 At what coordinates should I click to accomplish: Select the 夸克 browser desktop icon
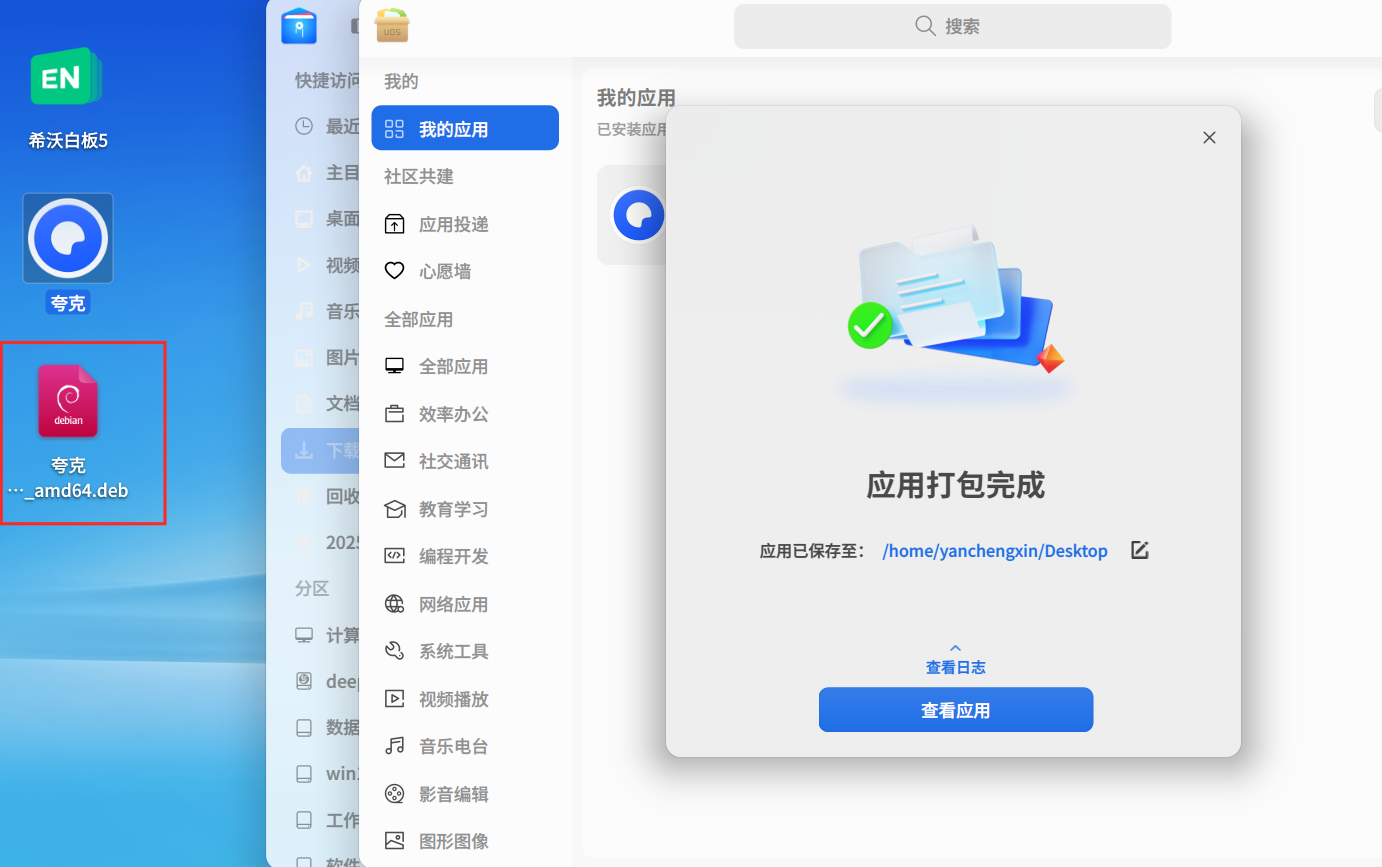point(68,253)
